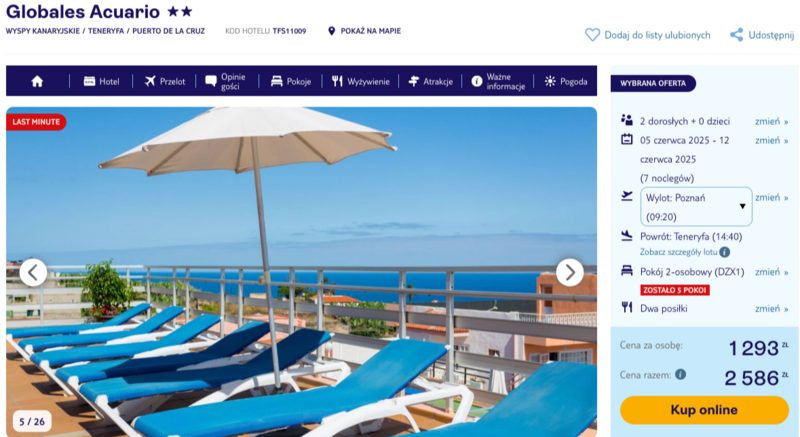This screenshot has width=800, height=437.
Task: Show previous gallery photo arrow
Action: click(x=33, y=272)
